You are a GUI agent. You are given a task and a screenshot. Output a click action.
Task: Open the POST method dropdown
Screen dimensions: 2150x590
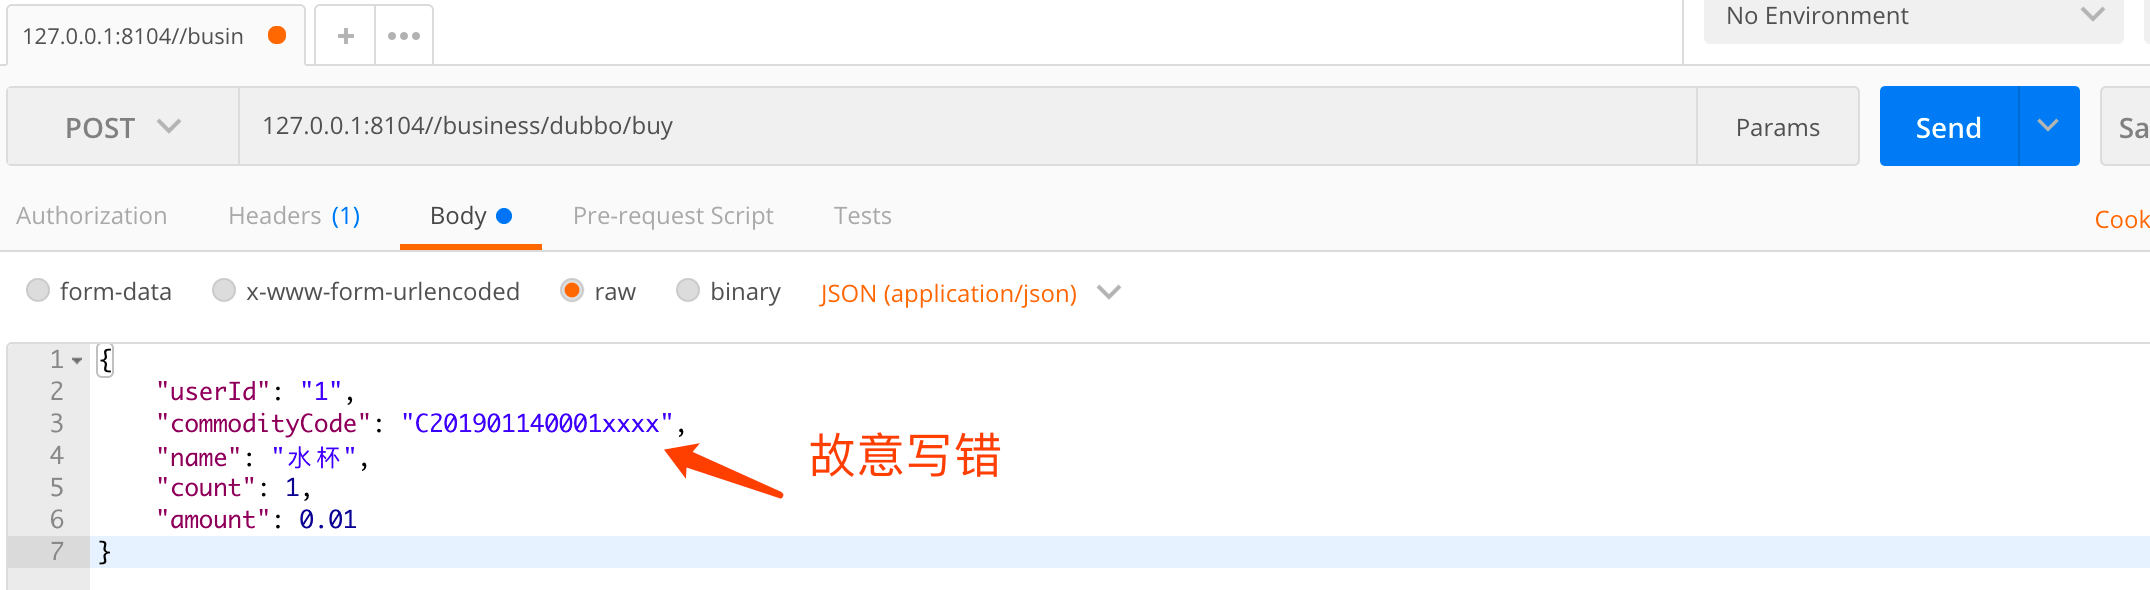(x=123, y=127)
